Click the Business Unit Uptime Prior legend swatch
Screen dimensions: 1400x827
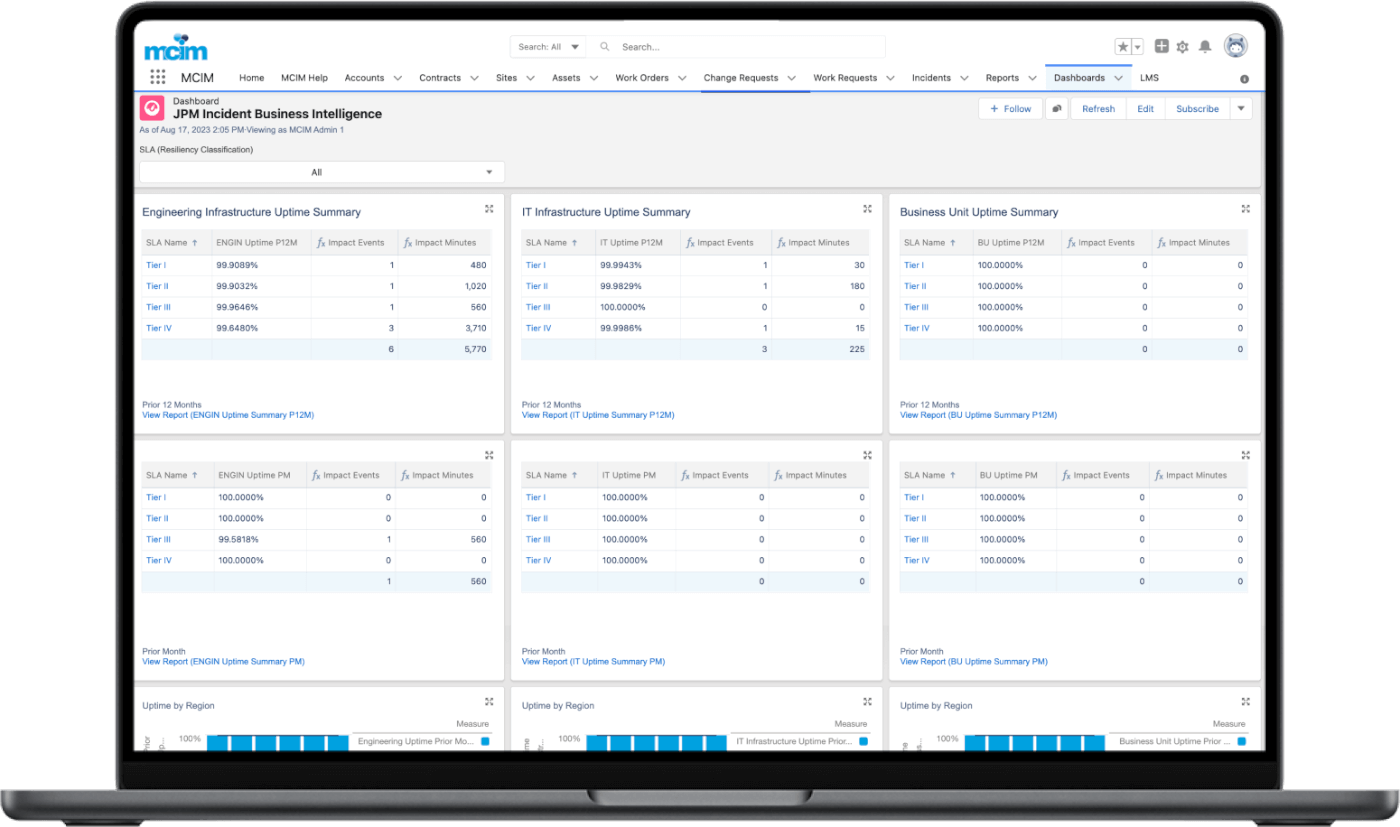point(1241,742)
